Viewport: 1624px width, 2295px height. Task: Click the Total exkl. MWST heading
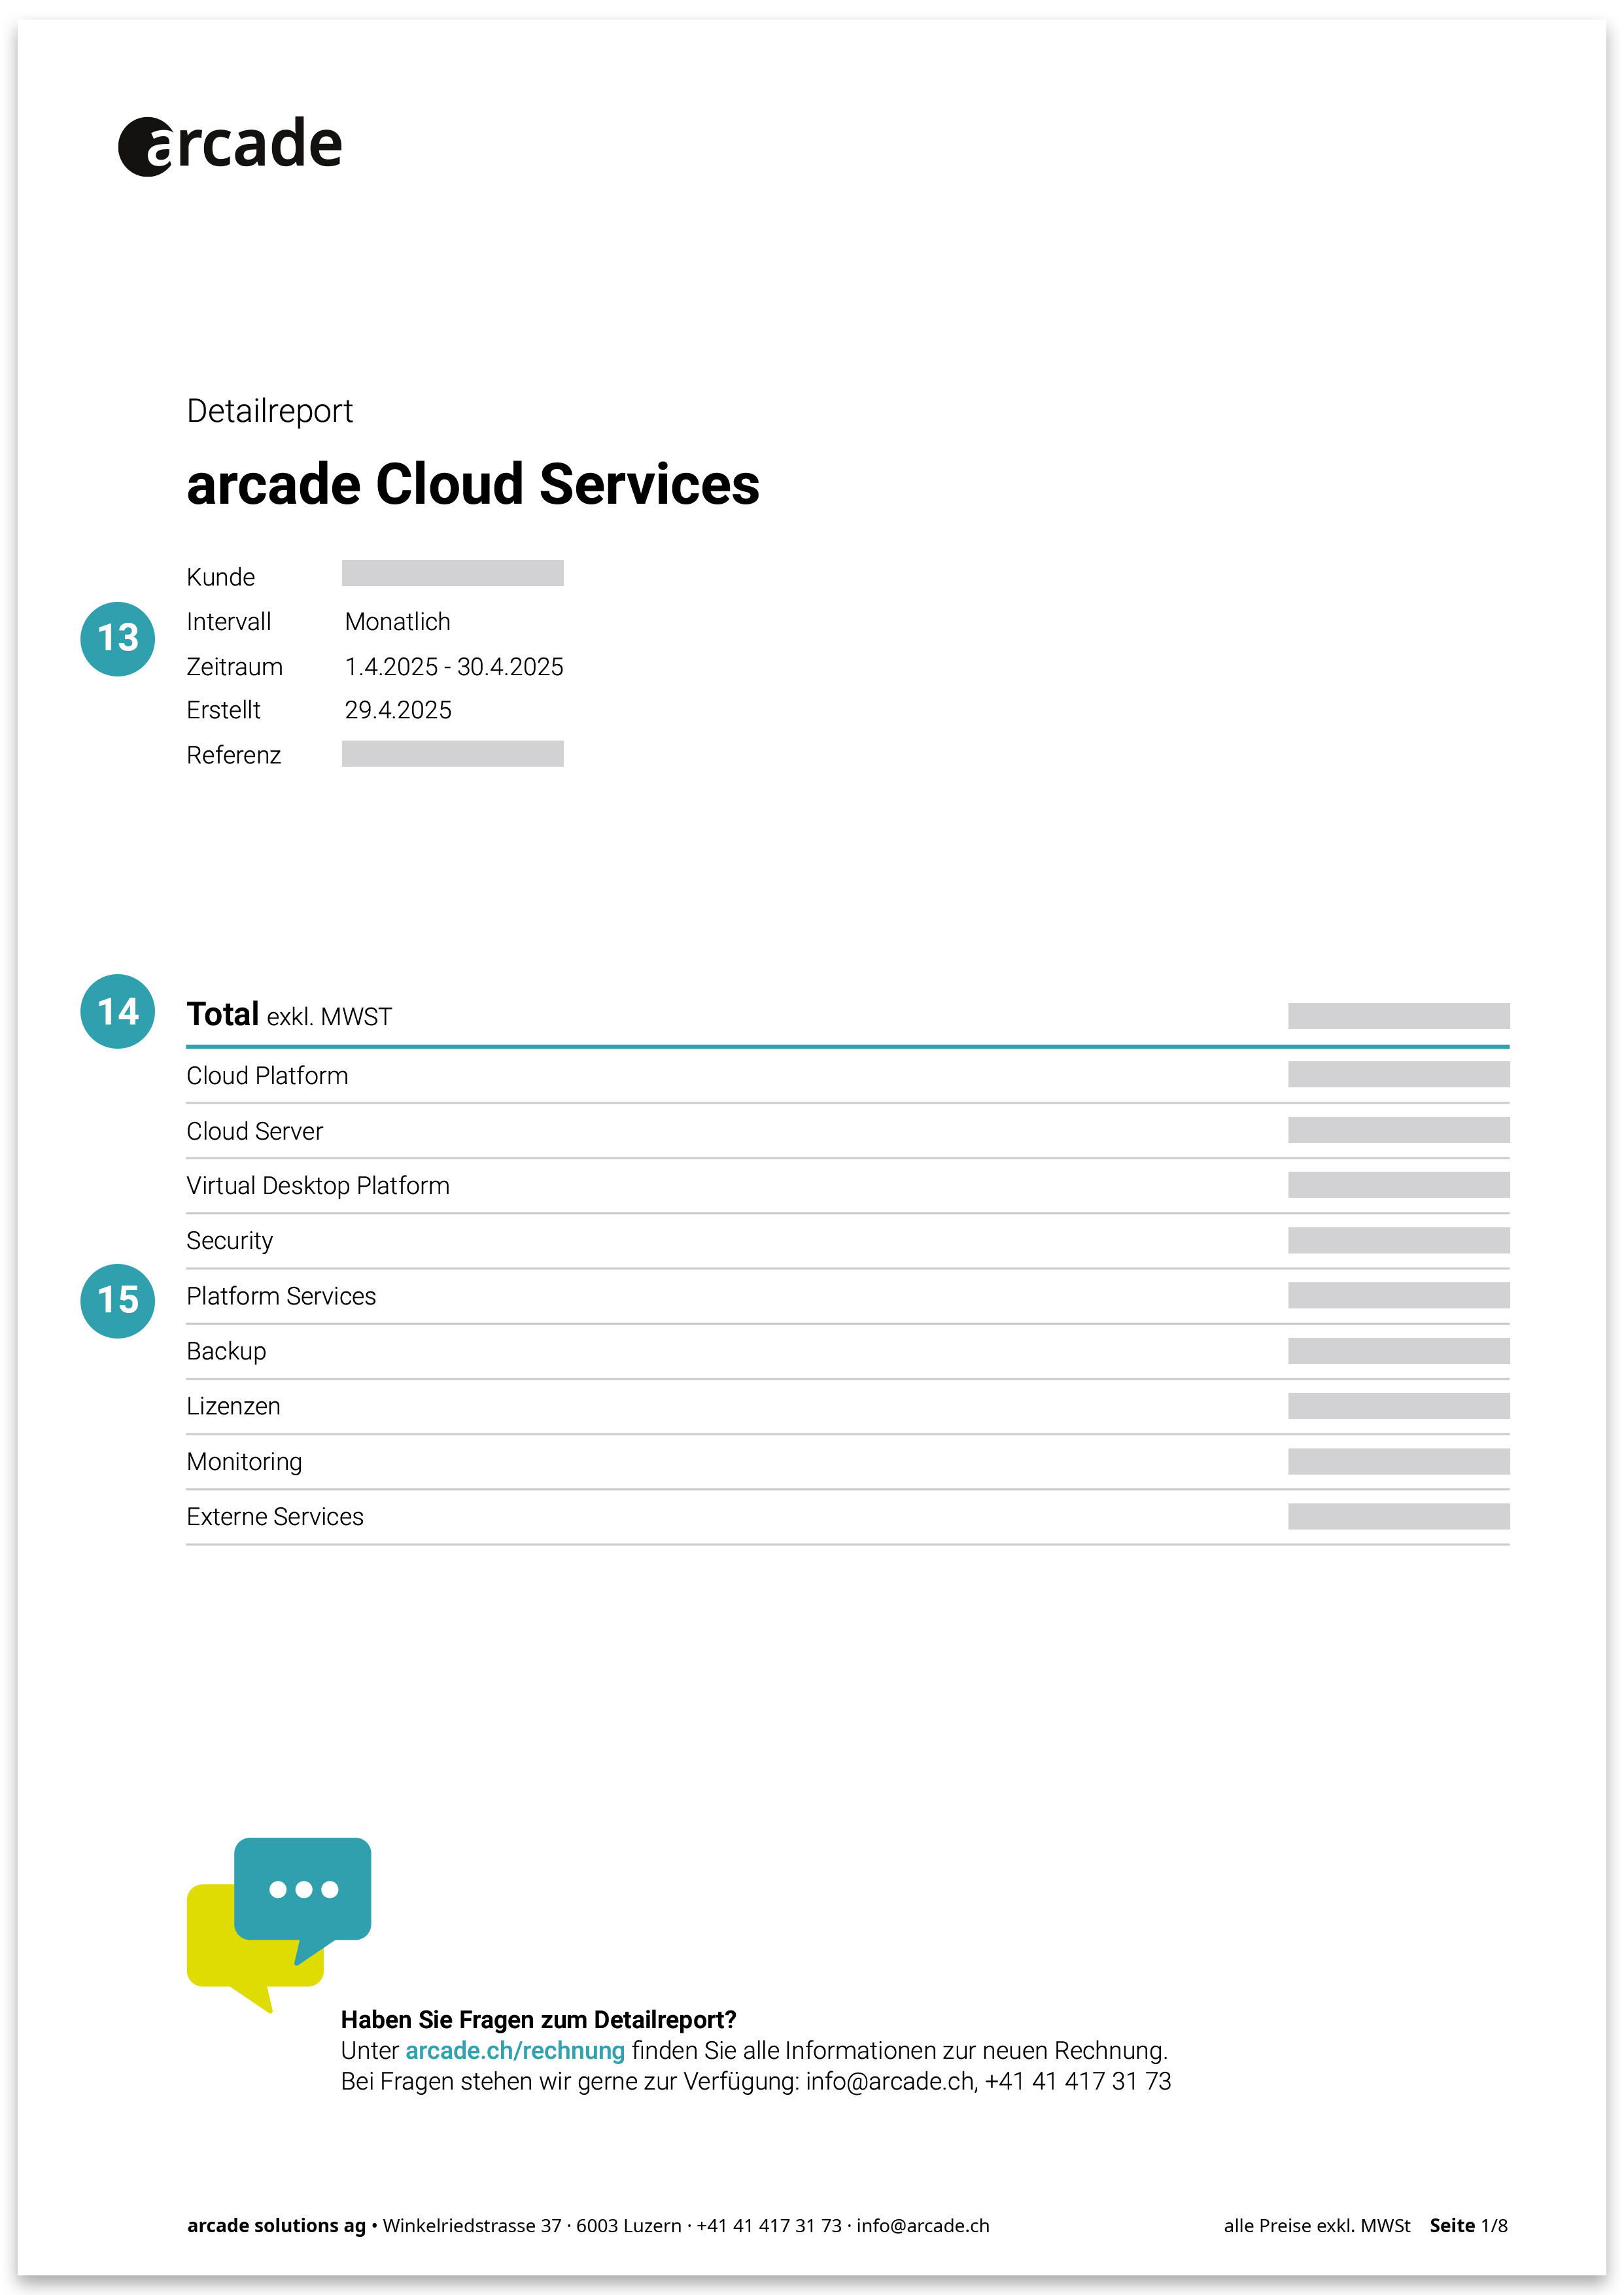coord(289,1015)
